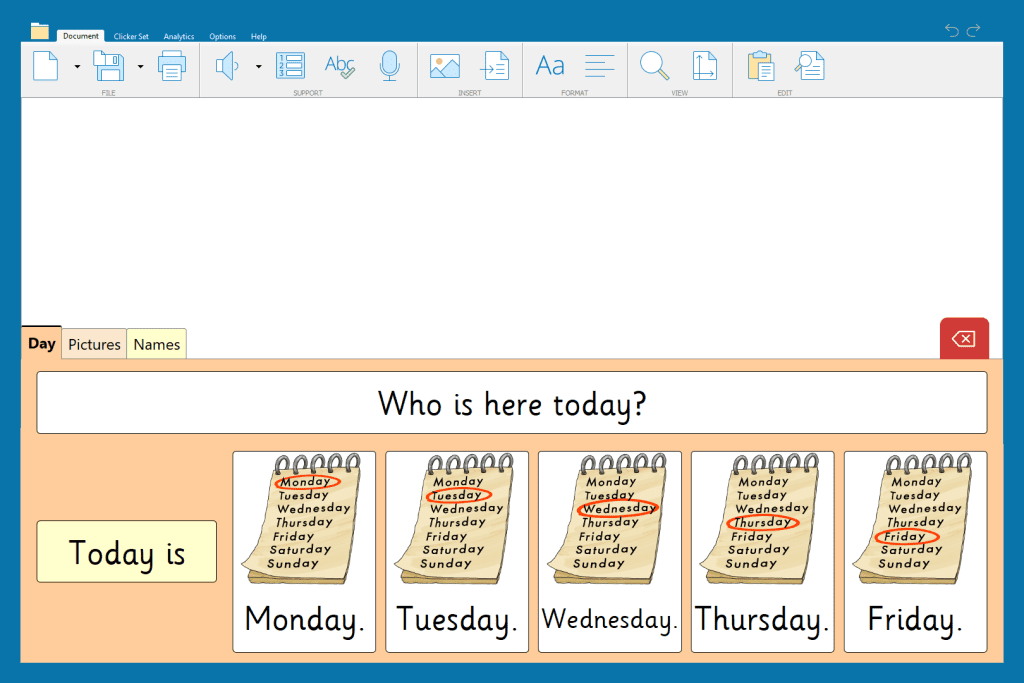Expand the Save dropdown arrow
The image size is (1024, 683).
point(140,67)
